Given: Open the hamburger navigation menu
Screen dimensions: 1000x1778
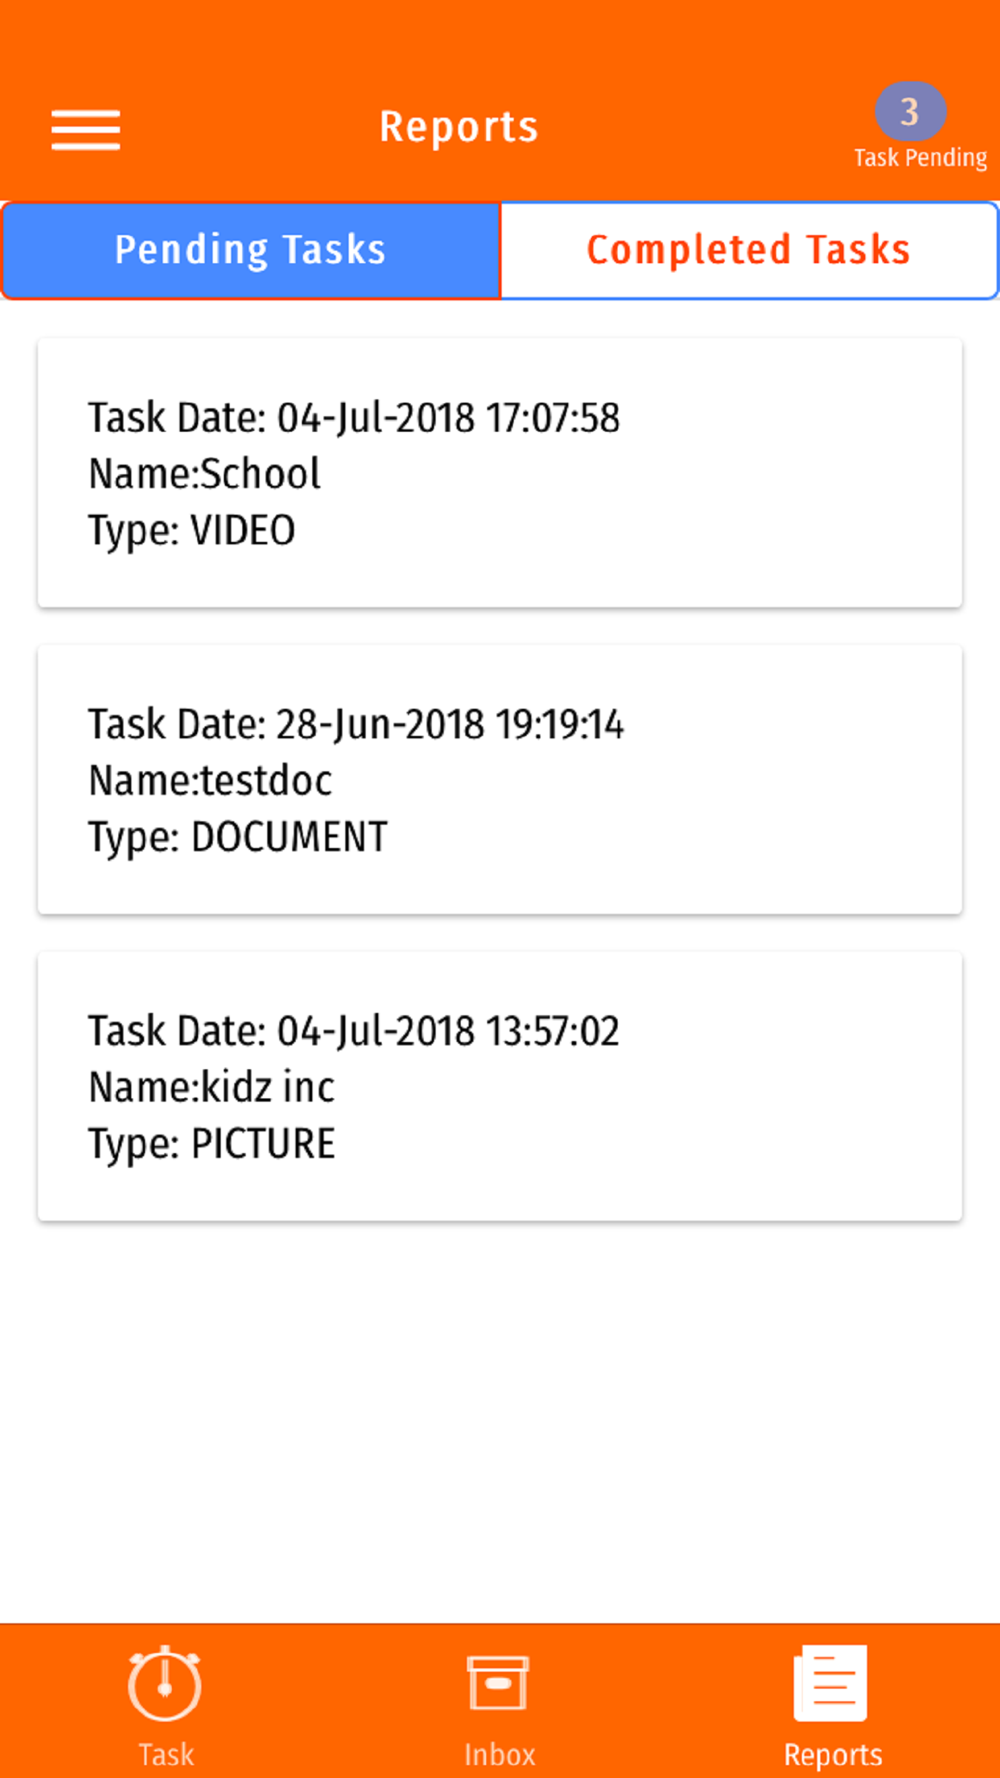Looking at the screenshot, I should tap(86, 130).
